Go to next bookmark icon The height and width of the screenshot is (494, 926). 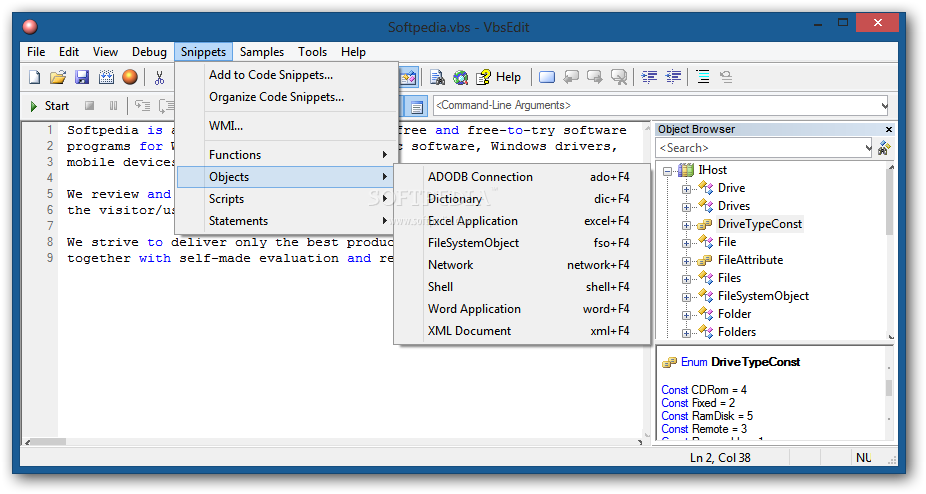[595, 77]
